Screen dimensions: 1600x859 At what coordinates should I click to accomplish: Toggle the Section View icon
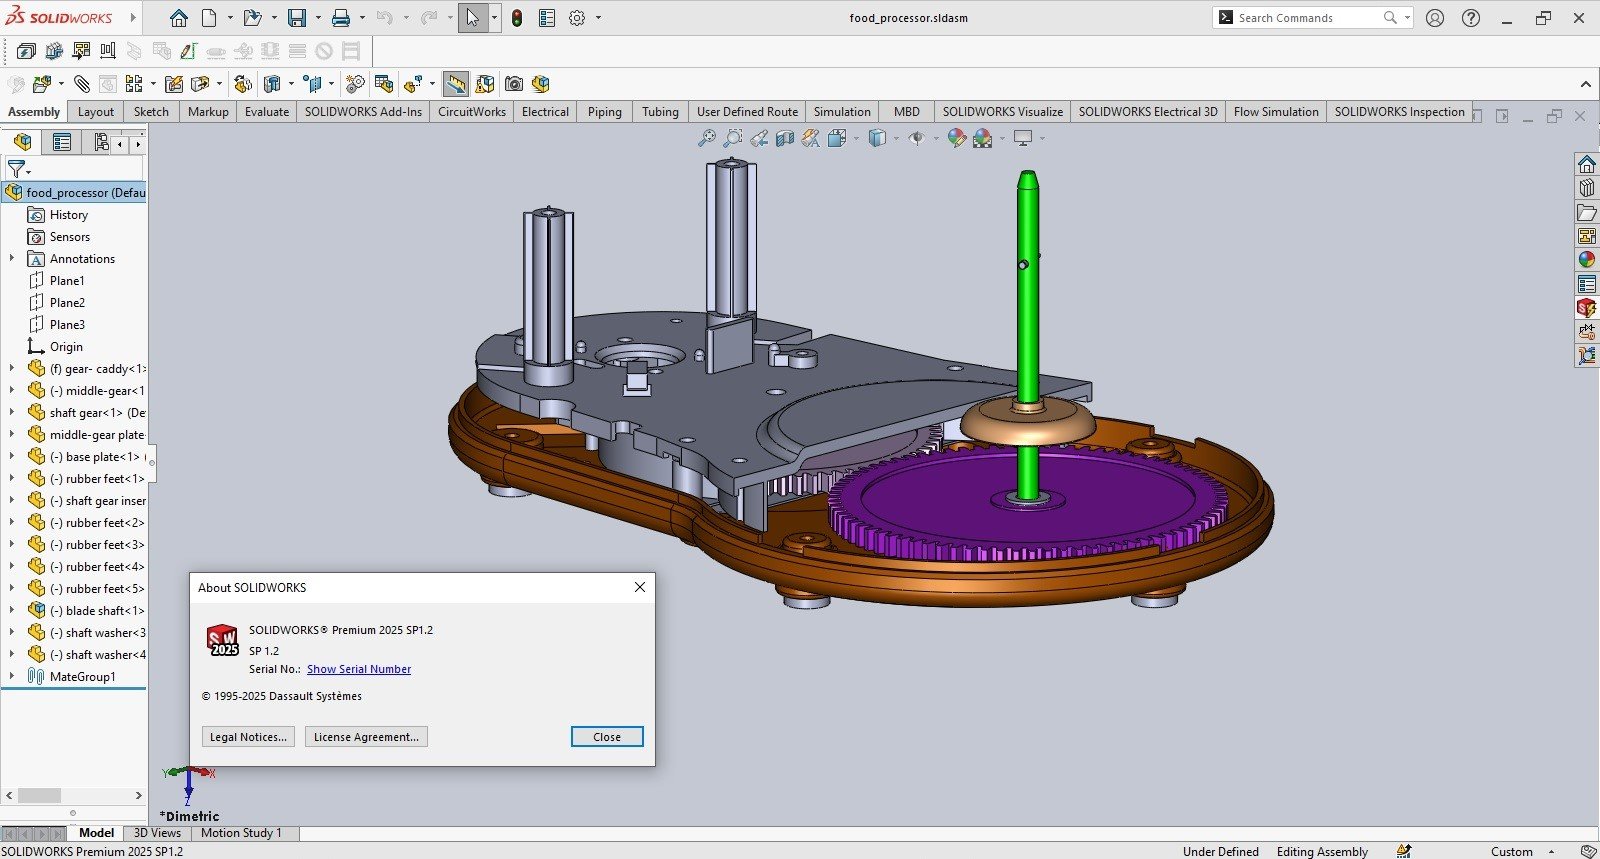click(785, 138)
